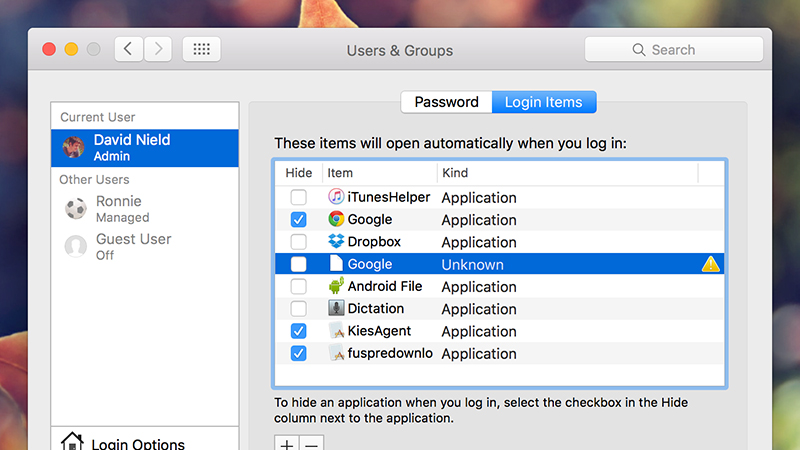Click the Search field
800x450 pixels.
(x=673, y=49)
